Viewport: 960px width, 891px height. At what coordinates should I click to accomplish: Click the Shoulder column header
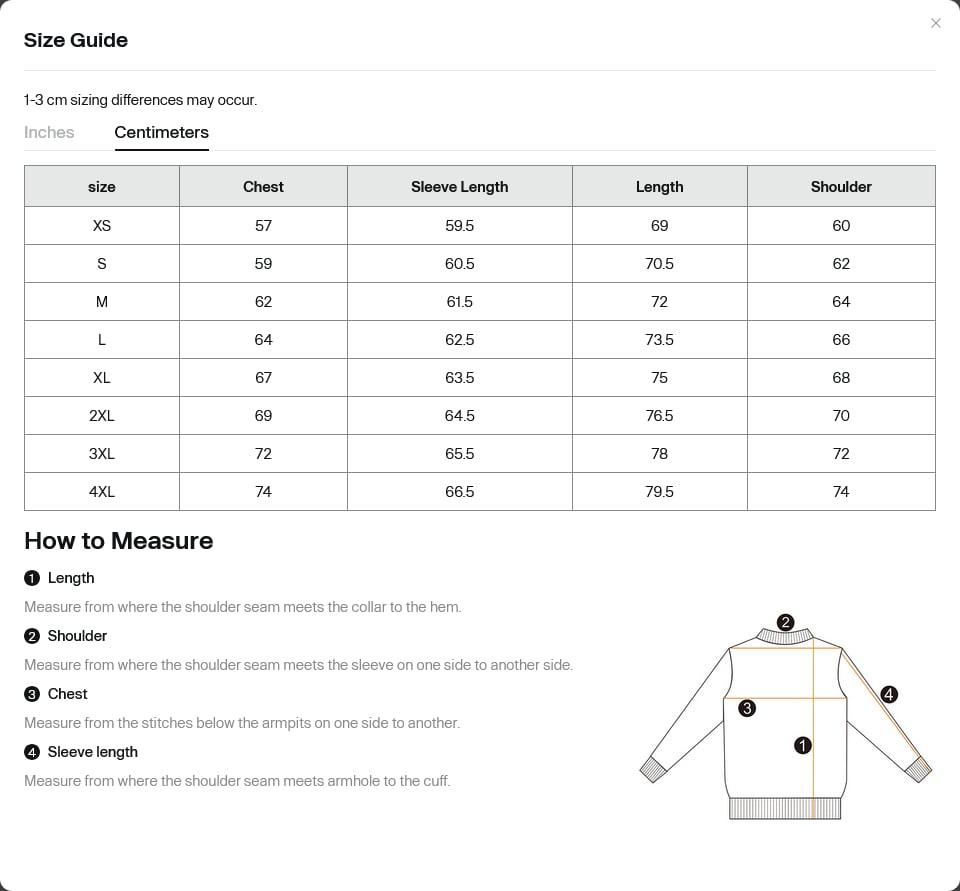[x=841, y=186]
